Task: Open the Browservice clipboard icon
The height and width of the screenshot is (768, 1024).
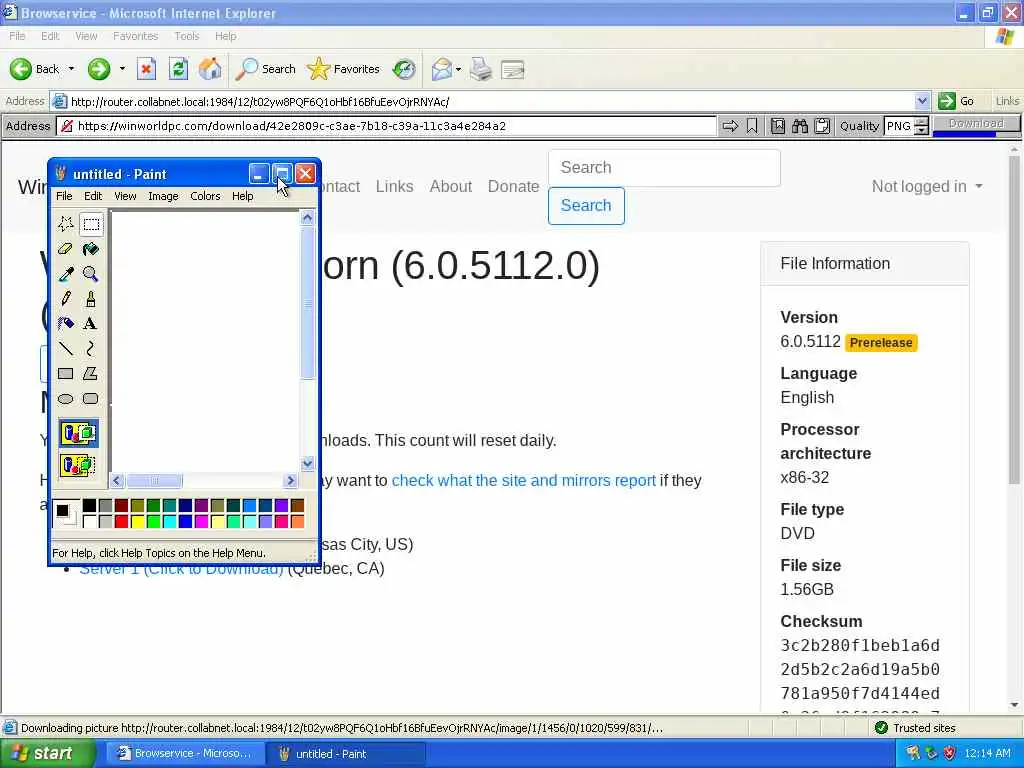Action: click(822, 126)
